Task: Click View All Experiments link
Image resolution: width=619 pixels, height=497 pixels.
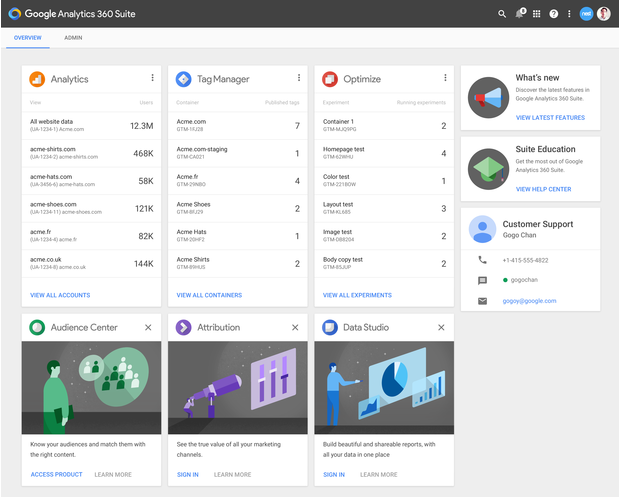Action: tap(357, 295)
